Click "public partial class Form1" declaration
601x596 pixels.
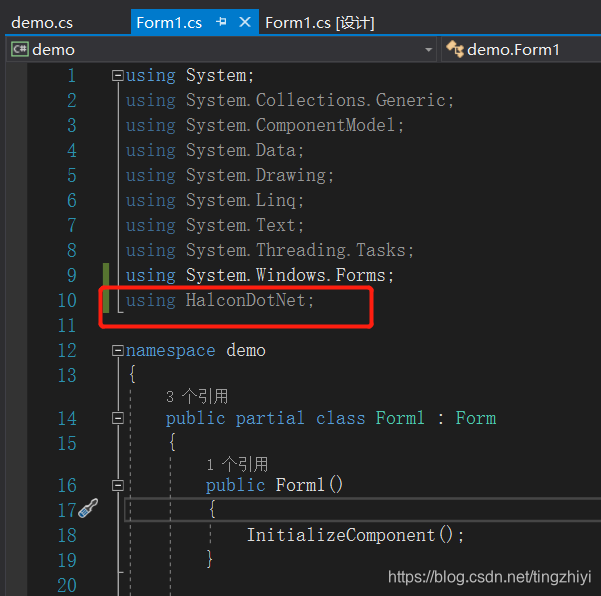295,418
